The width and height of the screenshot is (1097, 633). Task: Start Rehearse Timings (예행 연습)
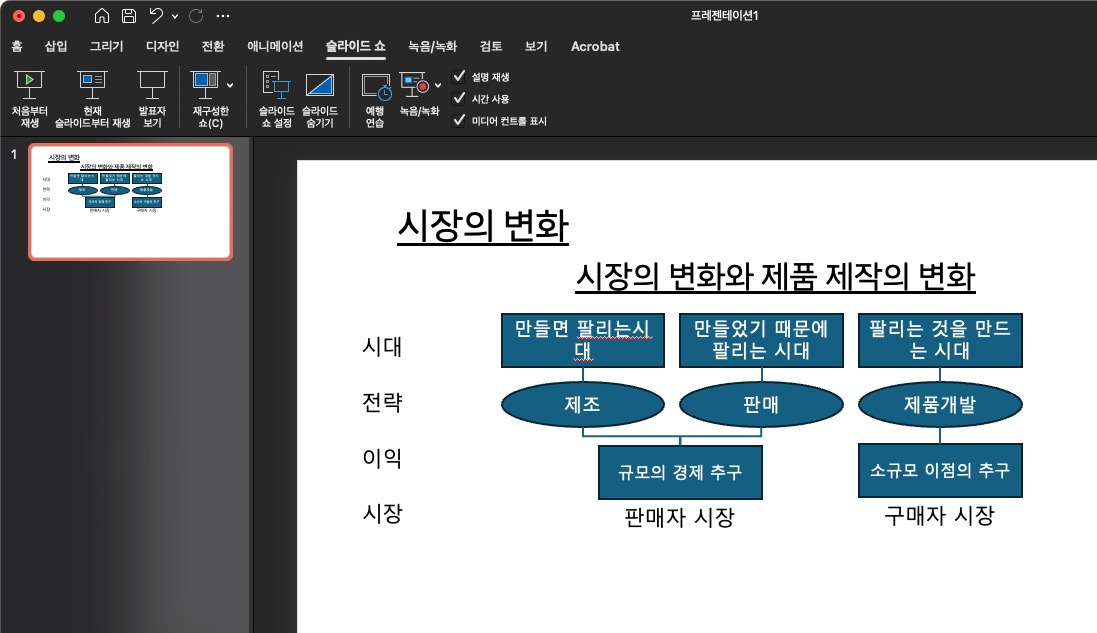[x=375, y=97]
